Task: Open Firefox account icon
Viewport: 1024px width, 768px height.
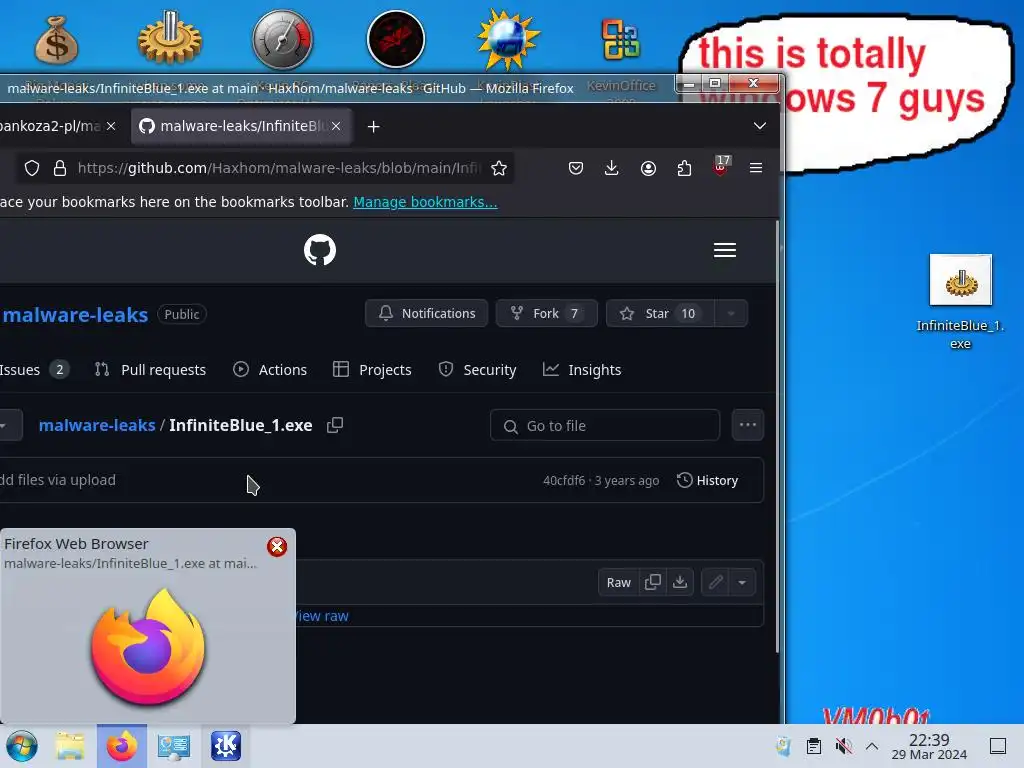Action: 648,168
